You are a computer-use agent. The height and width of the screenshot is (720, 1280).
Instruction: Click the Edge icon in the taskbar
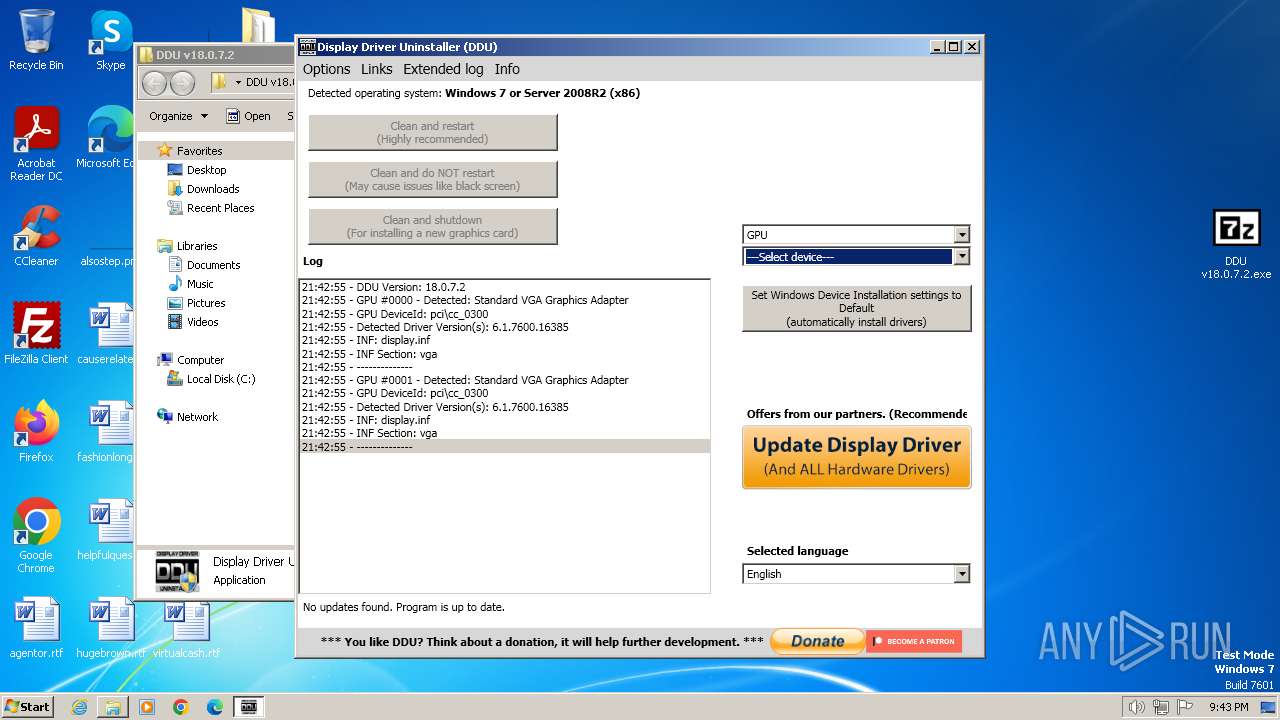coord(215,707)
